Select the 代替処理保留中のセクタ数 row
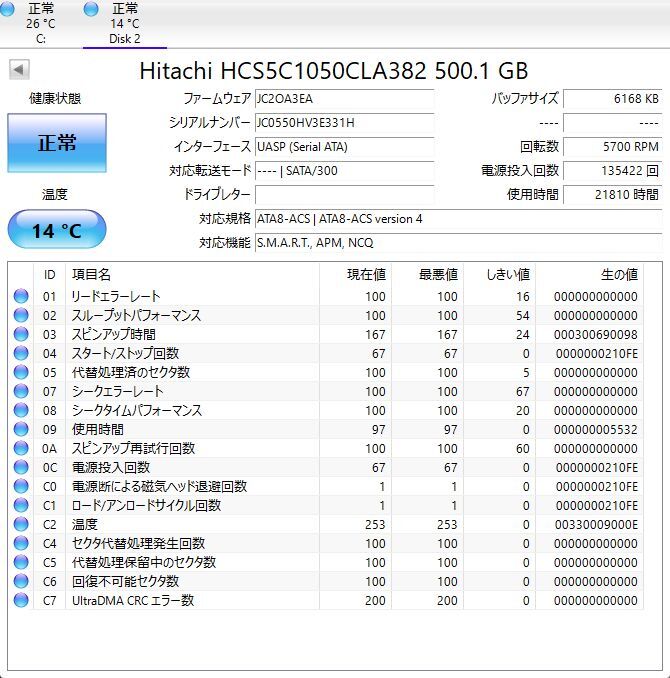This screenshot has height=678, width=670. click(x=325, y=563)
